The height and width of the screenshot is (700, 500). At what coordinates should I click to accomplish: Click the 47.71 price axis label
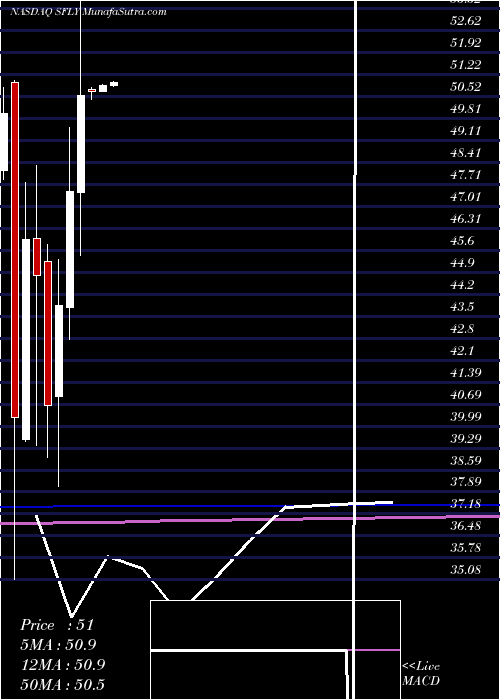click(x=466, y=175)
